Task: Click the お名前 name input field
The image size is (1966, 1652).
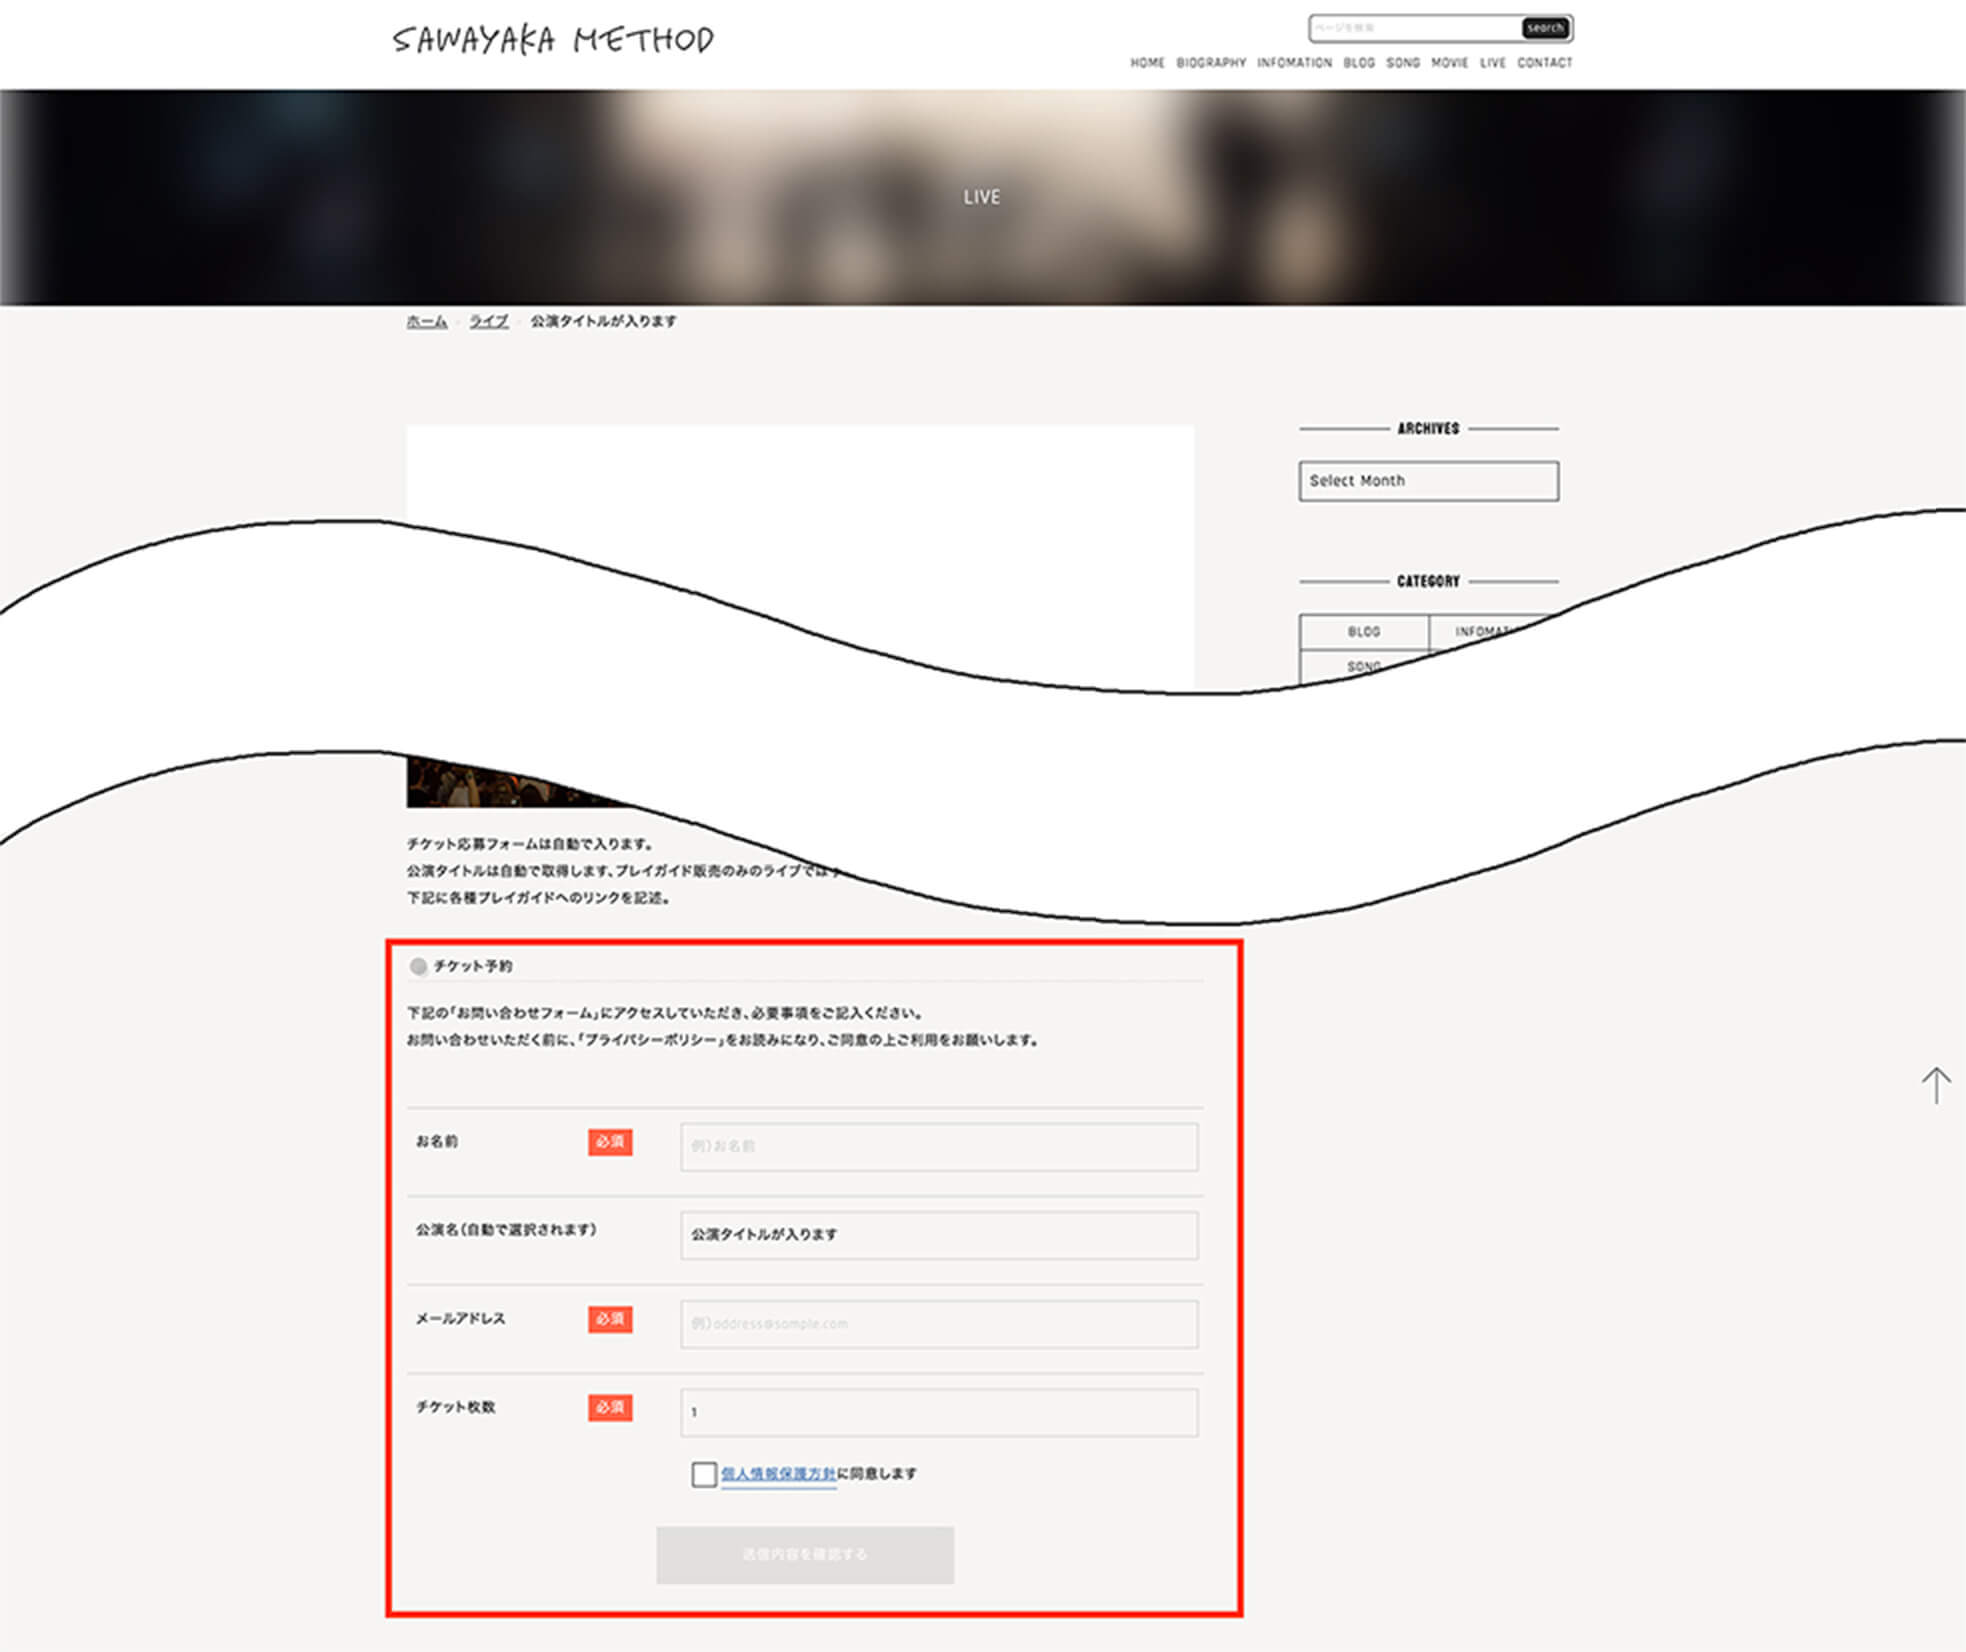Action: click(x=938, y=1147)
